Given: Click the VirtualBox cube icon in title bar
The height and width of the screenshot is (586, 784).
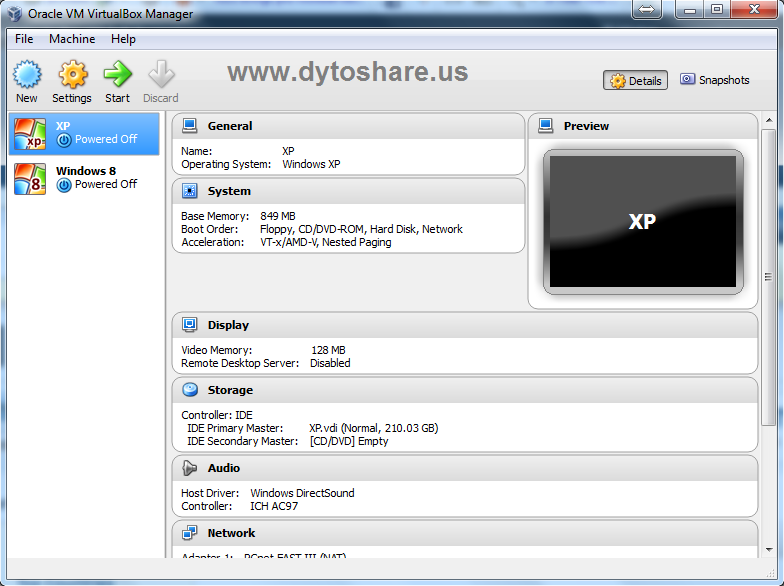Looking at the screenshot, I should coord(14,13).
